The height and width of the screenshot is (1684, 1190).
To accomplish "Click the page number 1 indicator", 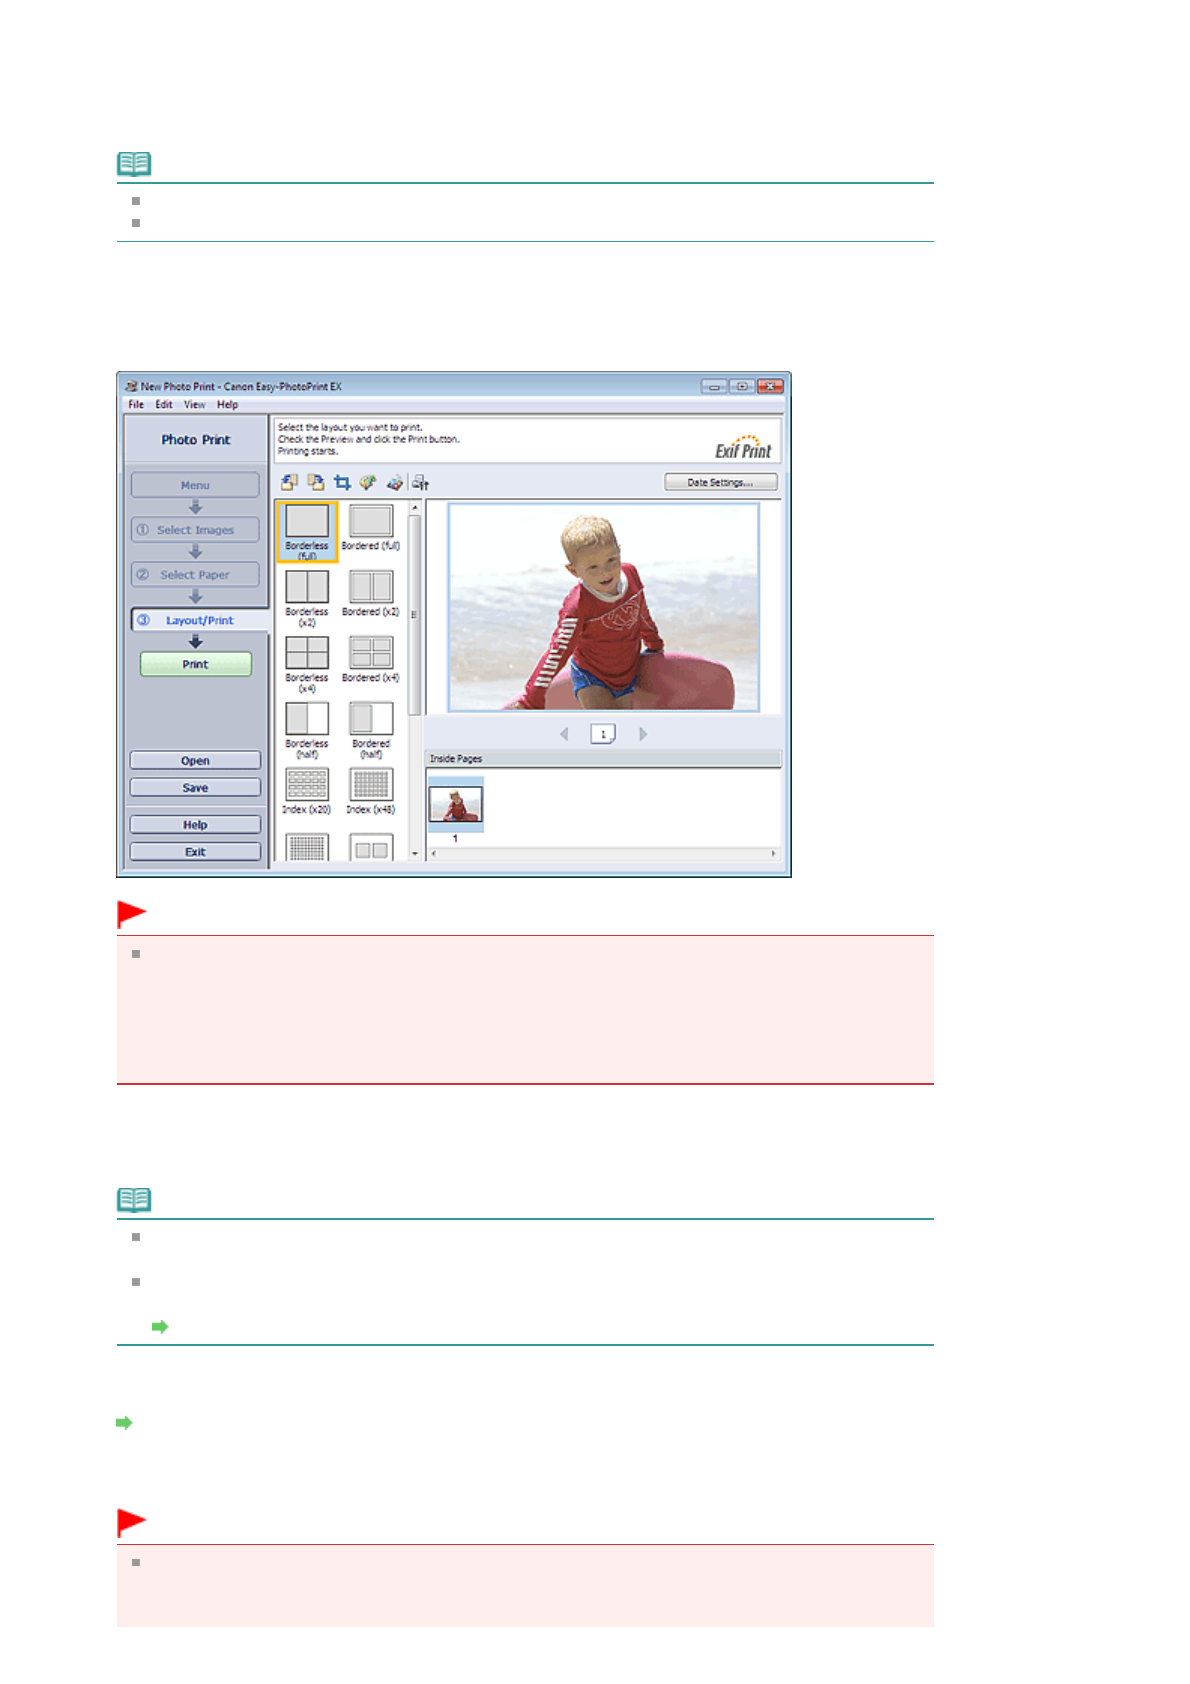I will 603,734.
